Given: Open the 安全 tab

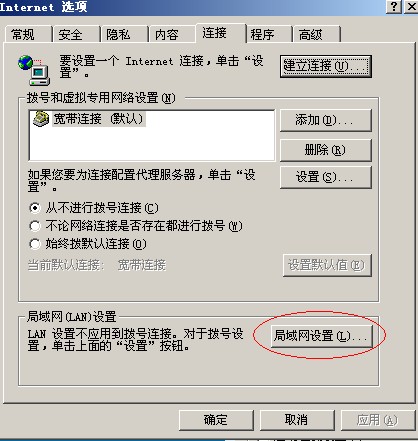Looking at the screenshot, I should tap(76, 34).
